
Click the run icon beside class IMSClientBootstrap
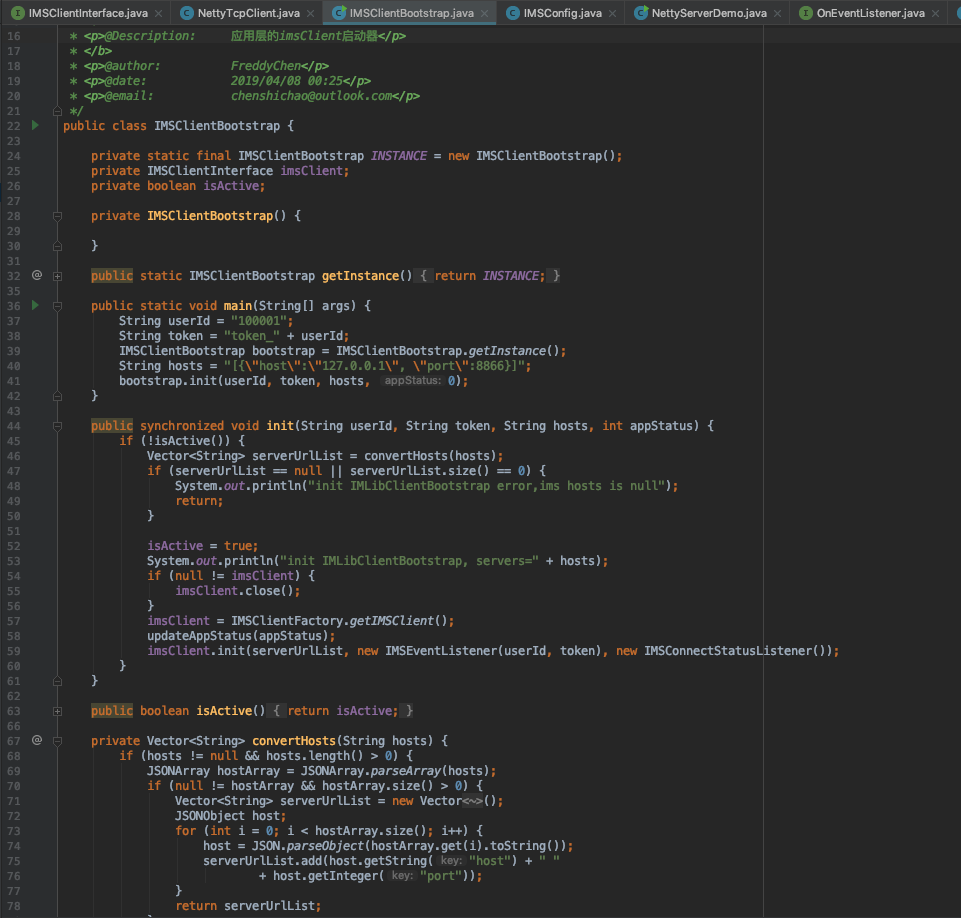pos(36,126)
